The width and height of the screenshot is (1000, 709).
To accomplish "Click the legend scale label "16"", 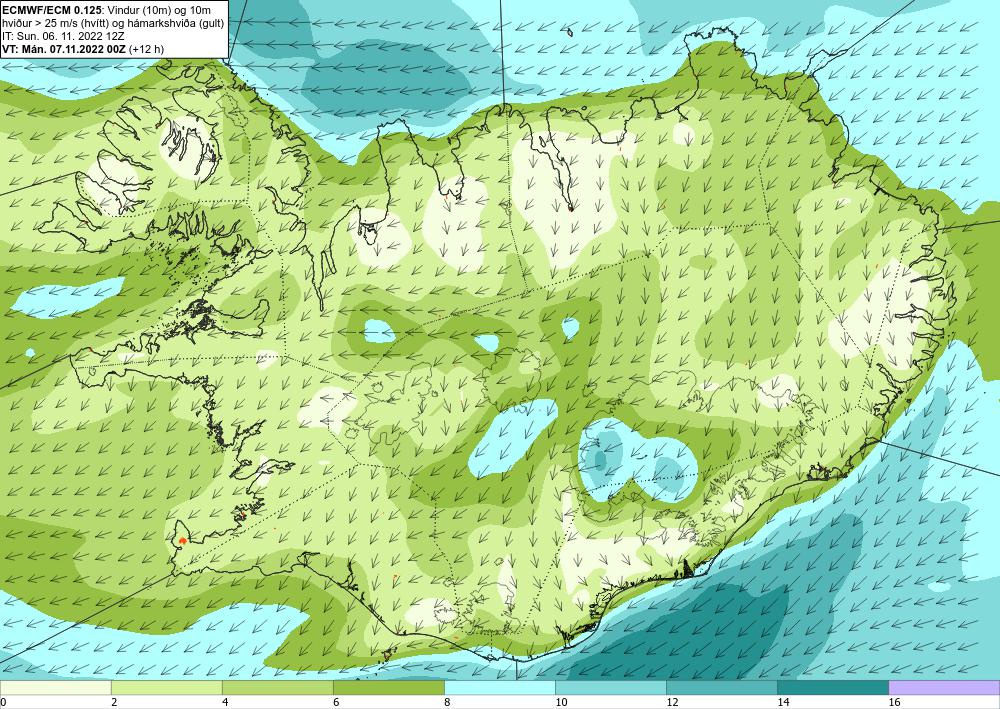I will coord(894,702).
